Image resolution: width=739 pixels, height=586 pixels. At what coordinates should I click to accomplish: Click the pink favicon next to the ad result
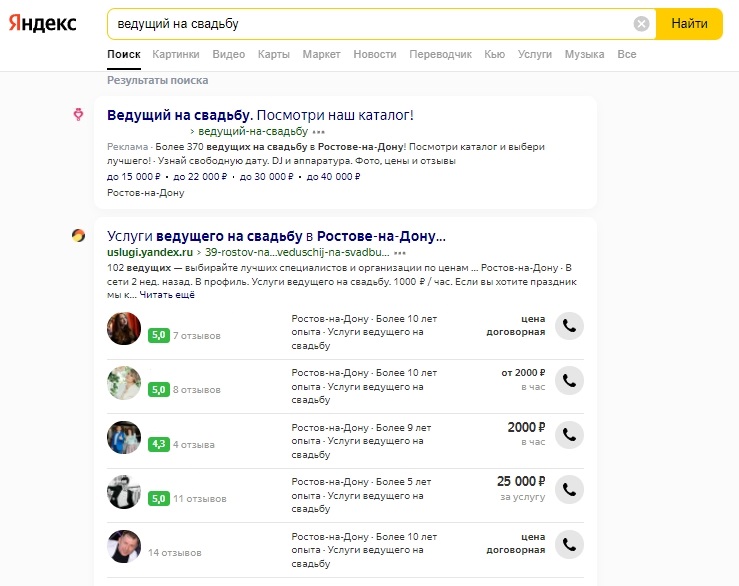point(78,114)
